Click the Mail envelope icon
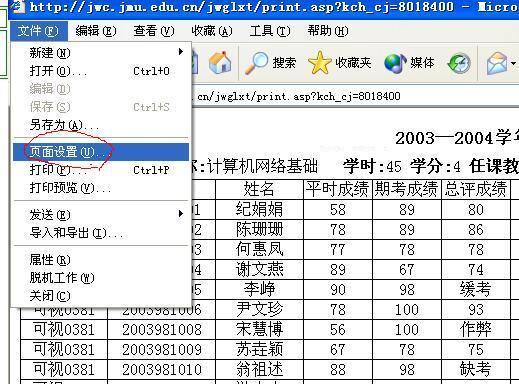The image size is (519, 384). pos(497,63)
